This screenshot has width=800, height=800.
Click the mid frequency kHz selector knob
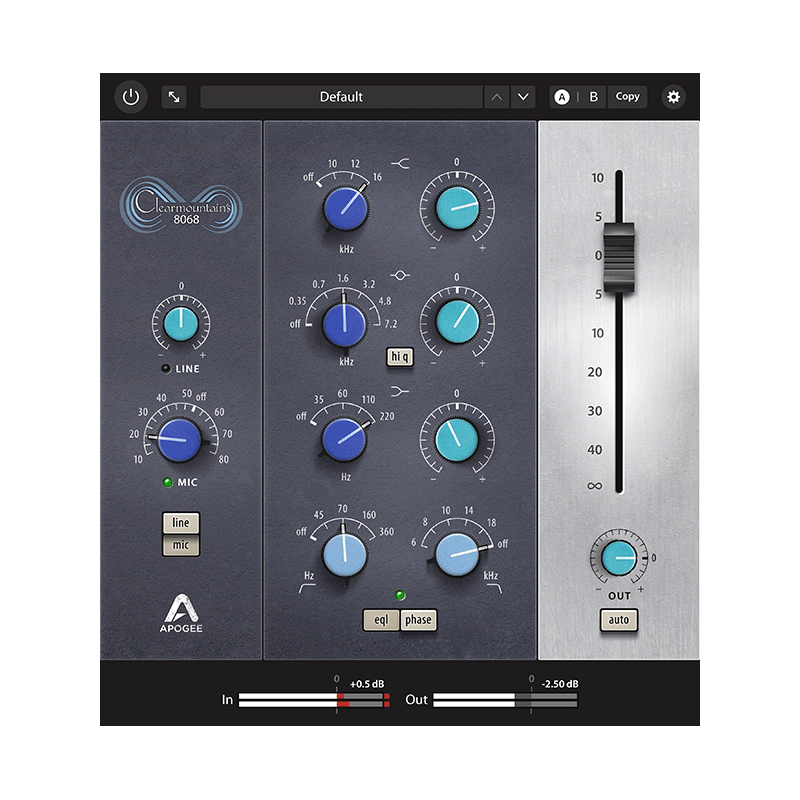(x=344, y=324)
